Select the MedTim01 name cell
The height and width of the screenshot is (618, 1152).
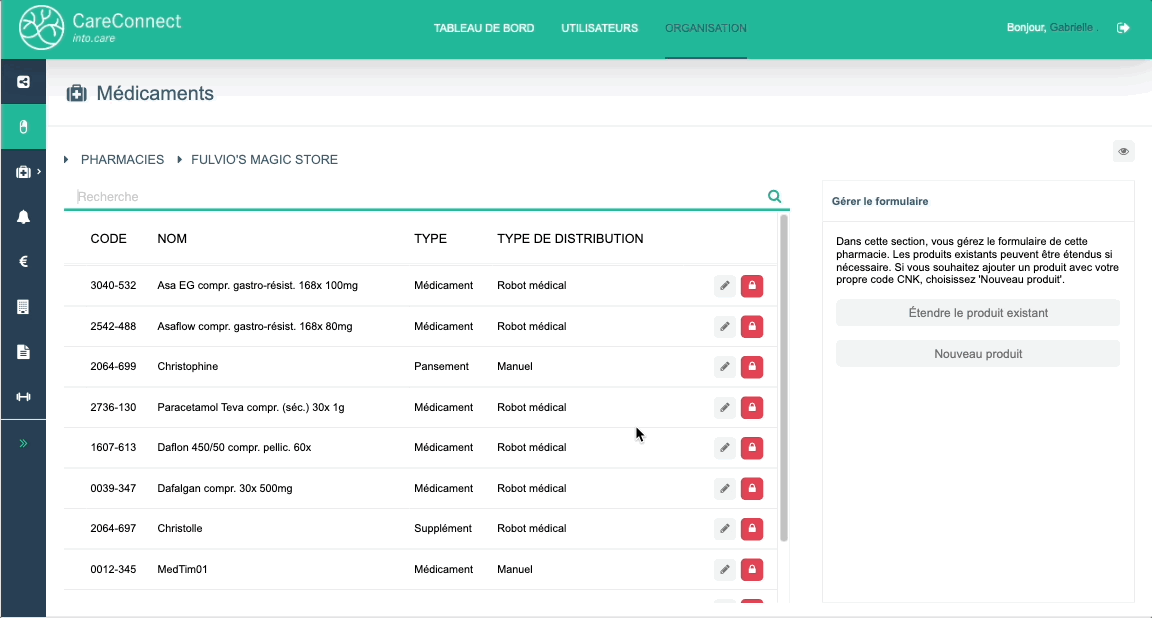[x=182, y=569]
